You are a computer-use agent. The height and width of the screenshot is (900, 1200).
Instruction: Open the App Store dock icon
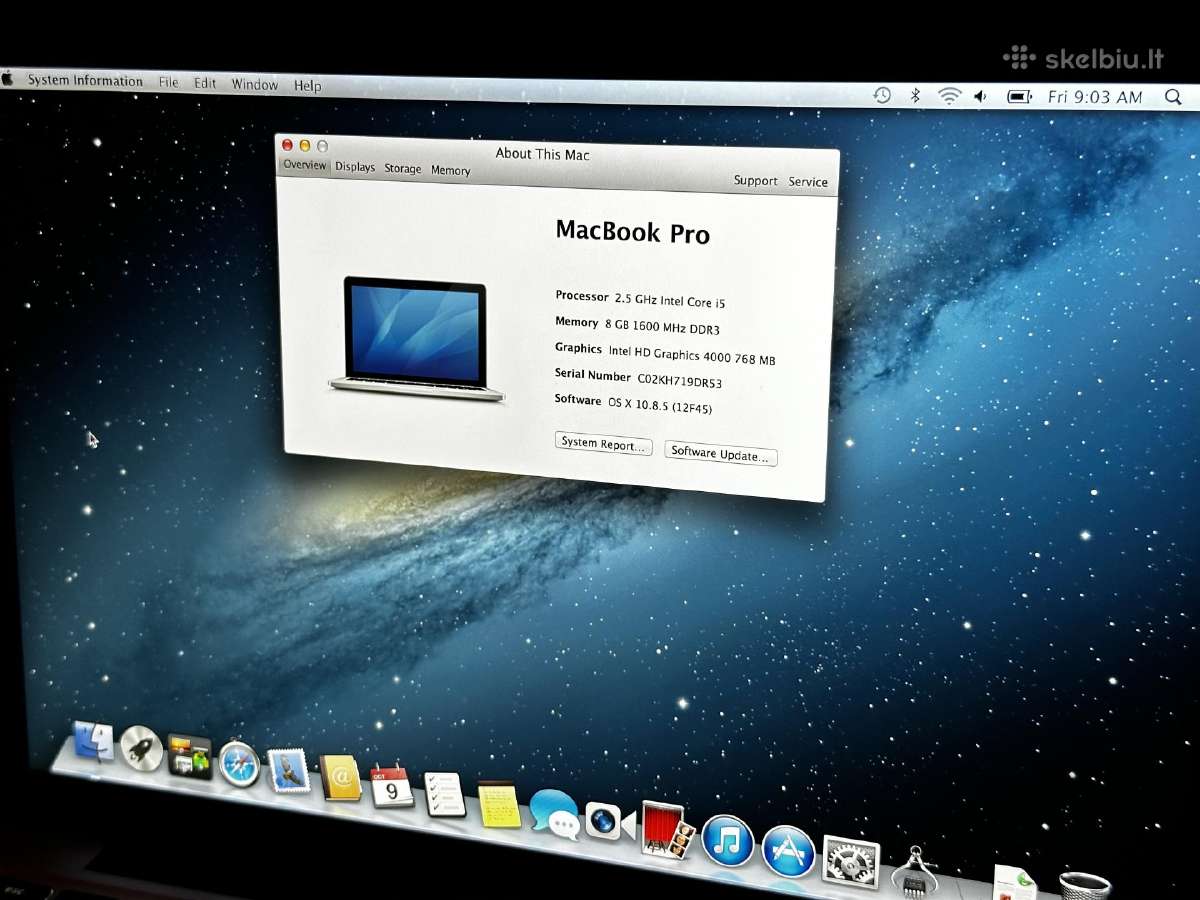click(x=789, y=851)
